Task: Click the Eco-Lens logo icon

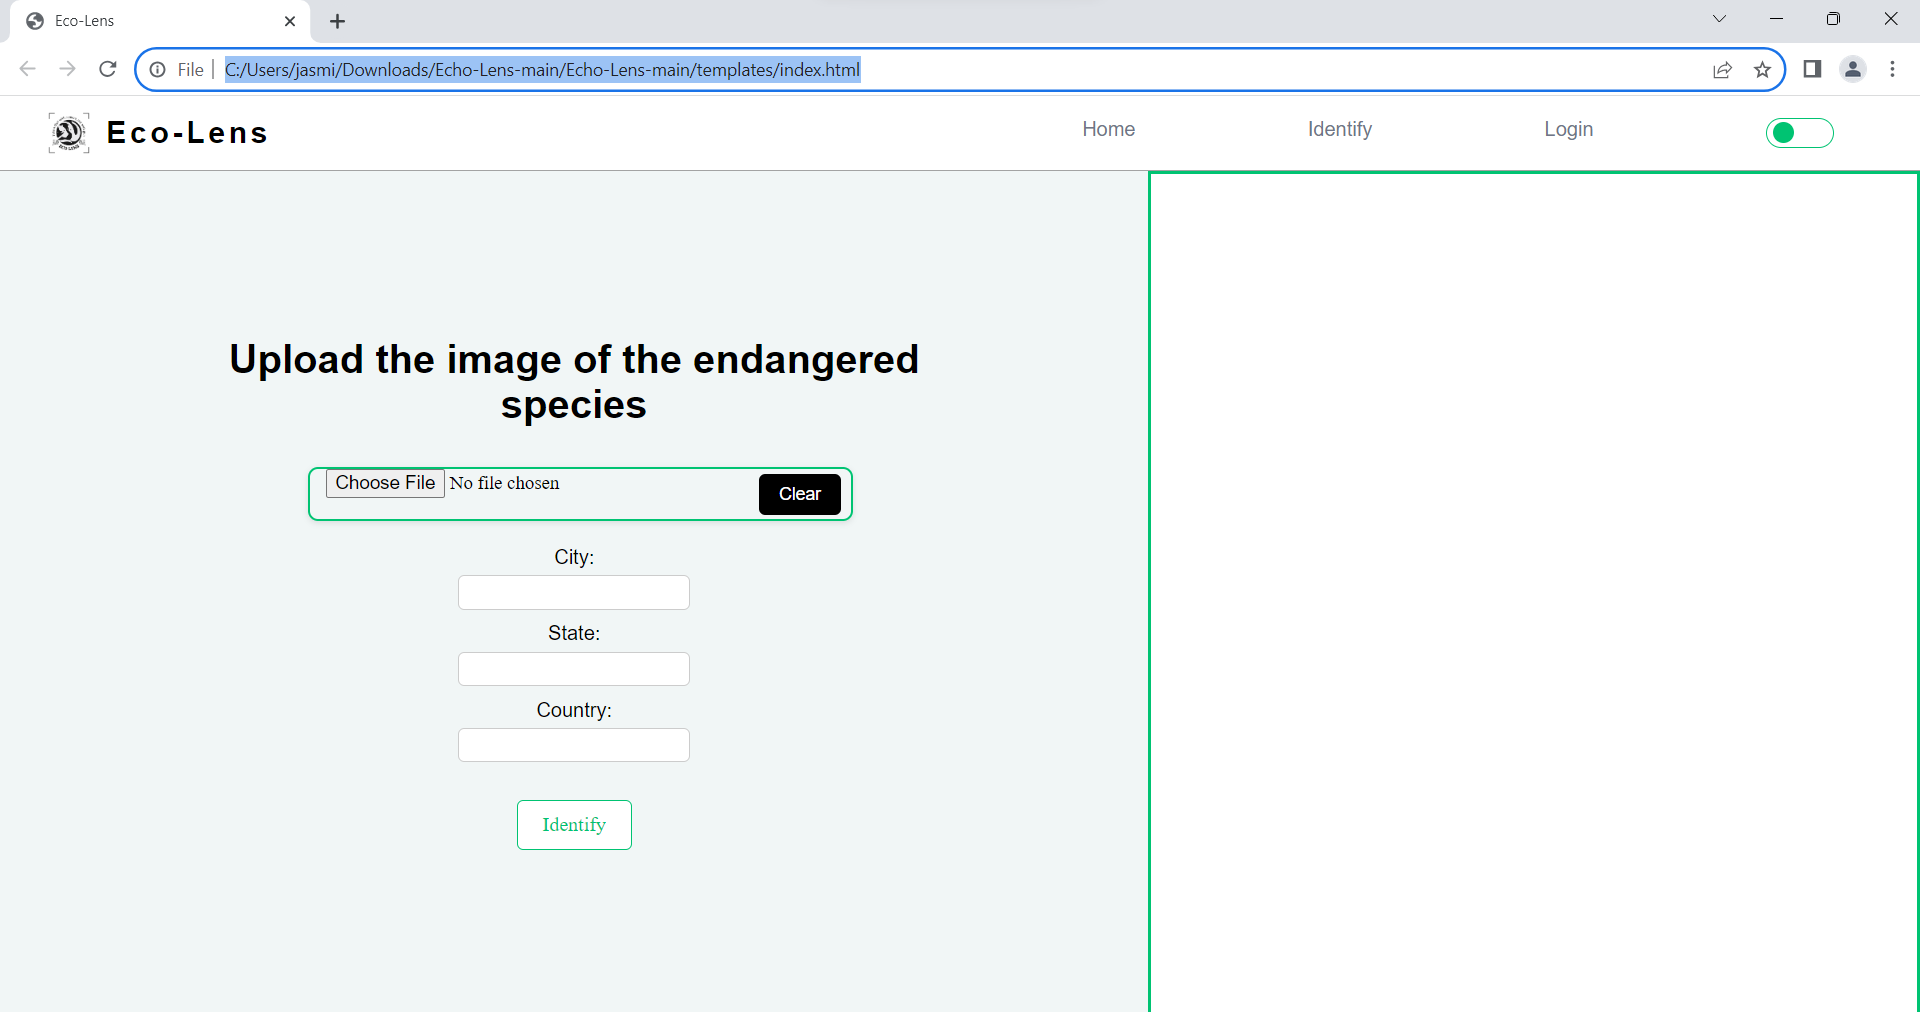Action: [x=69, y=133]
